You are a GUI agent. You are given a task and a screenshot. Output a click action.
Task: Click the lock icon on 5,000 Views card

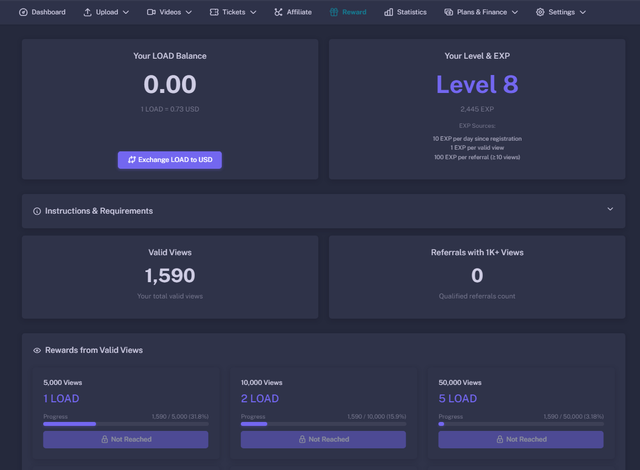click(x=104, y=439)
